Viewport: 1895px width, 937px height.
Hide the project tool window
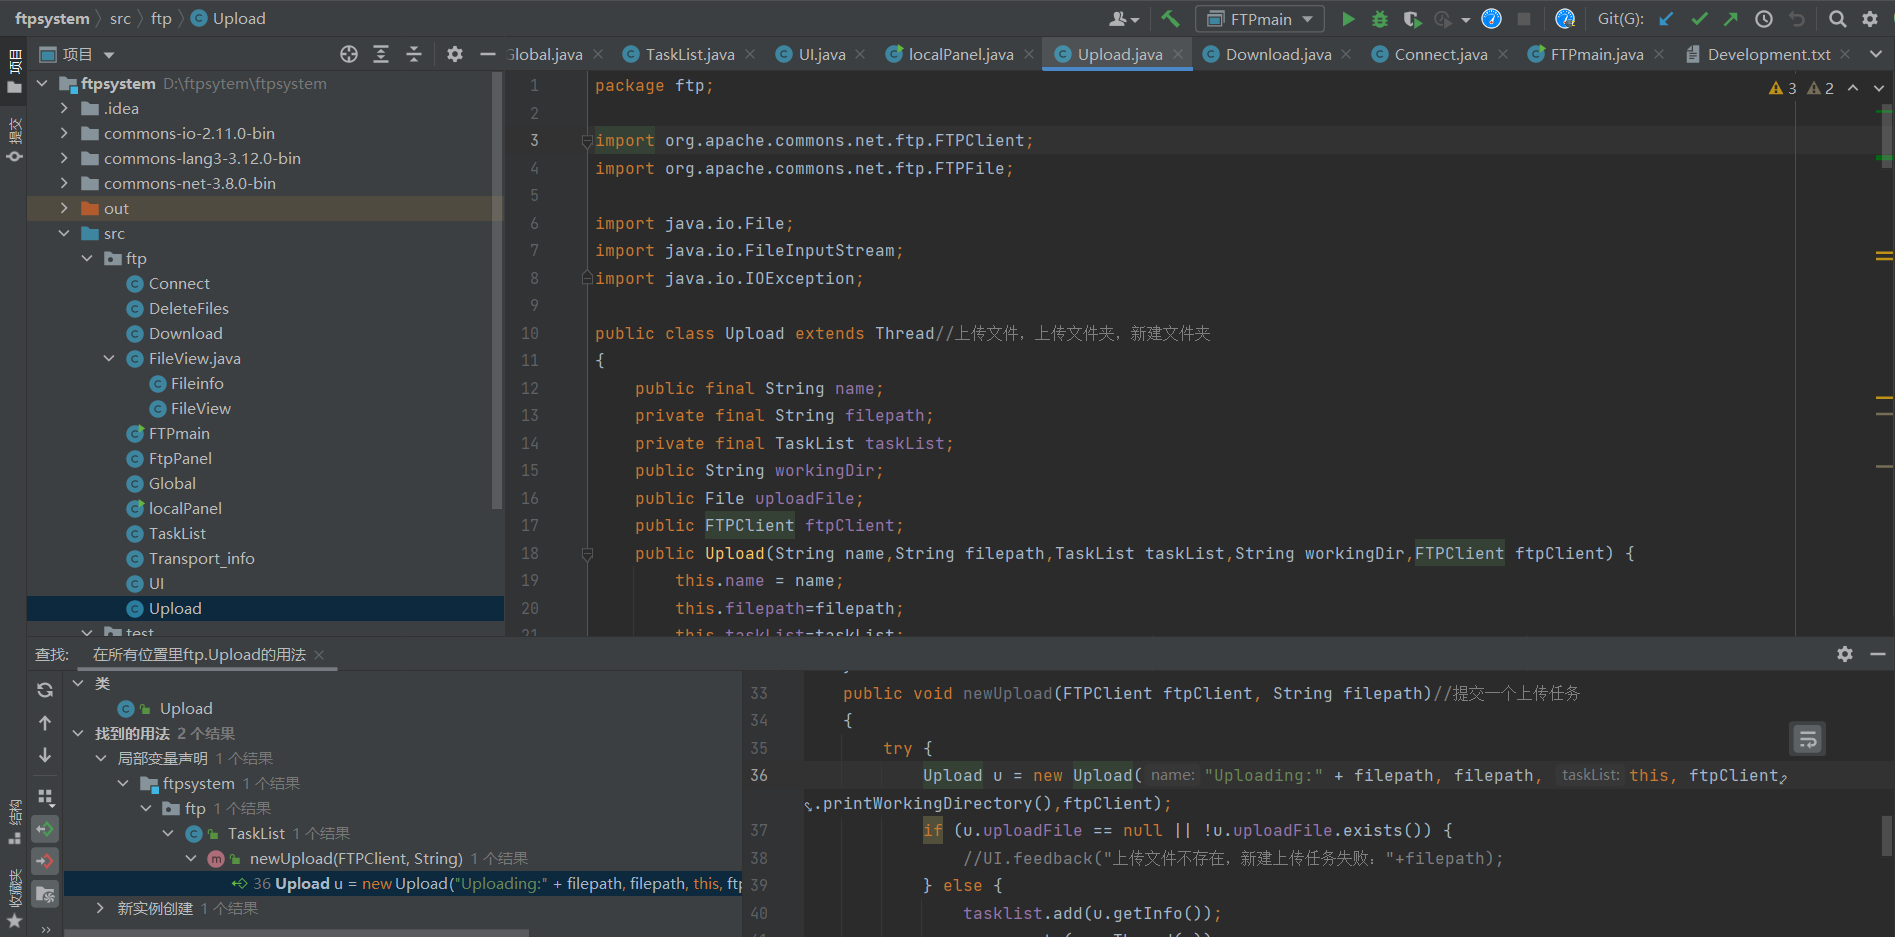click(487, 54)
